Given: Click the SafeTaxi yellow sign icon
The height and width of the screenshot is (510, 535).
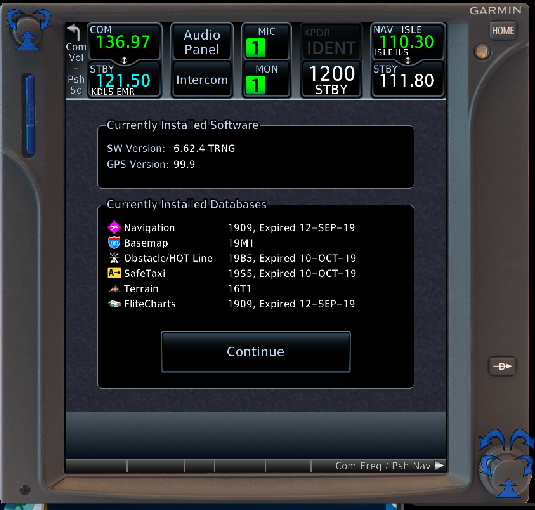Looking at the screenshot, I should point(114,273).
